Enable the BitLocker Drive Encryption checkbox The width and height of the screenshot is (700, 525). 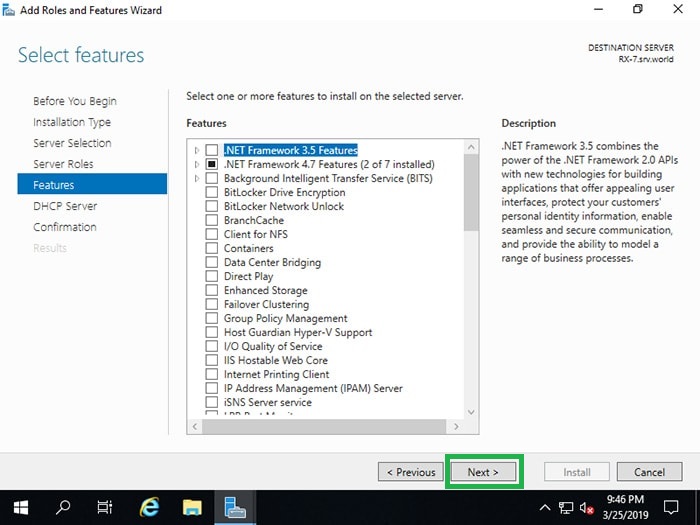[211, 192]
